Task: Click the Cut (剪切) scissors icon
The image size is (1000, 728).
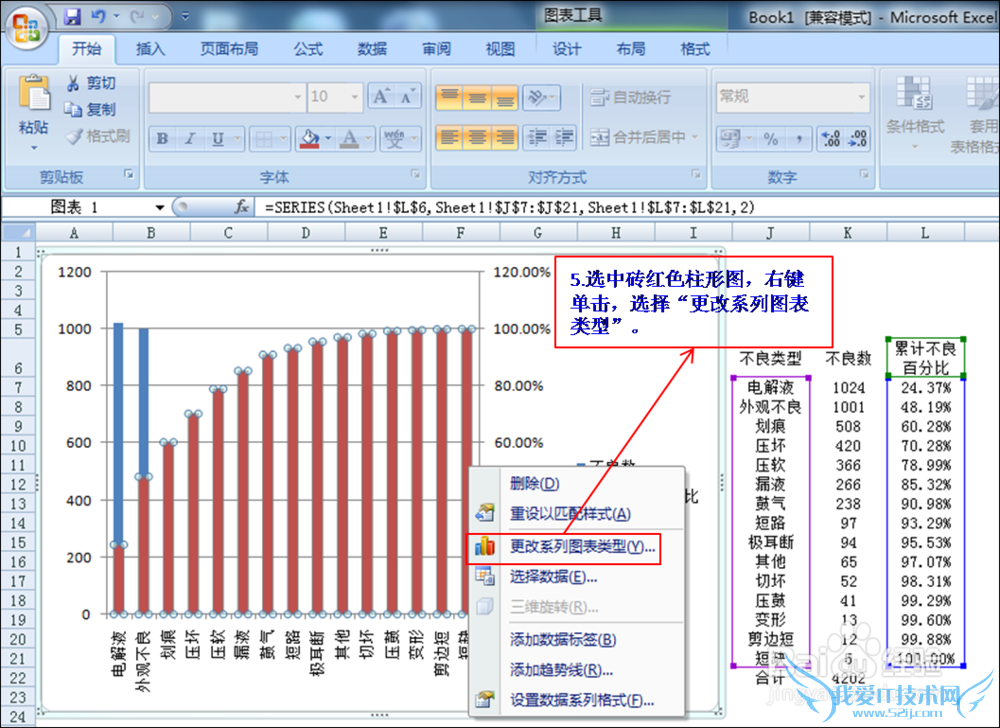Action: pos(73,84)
